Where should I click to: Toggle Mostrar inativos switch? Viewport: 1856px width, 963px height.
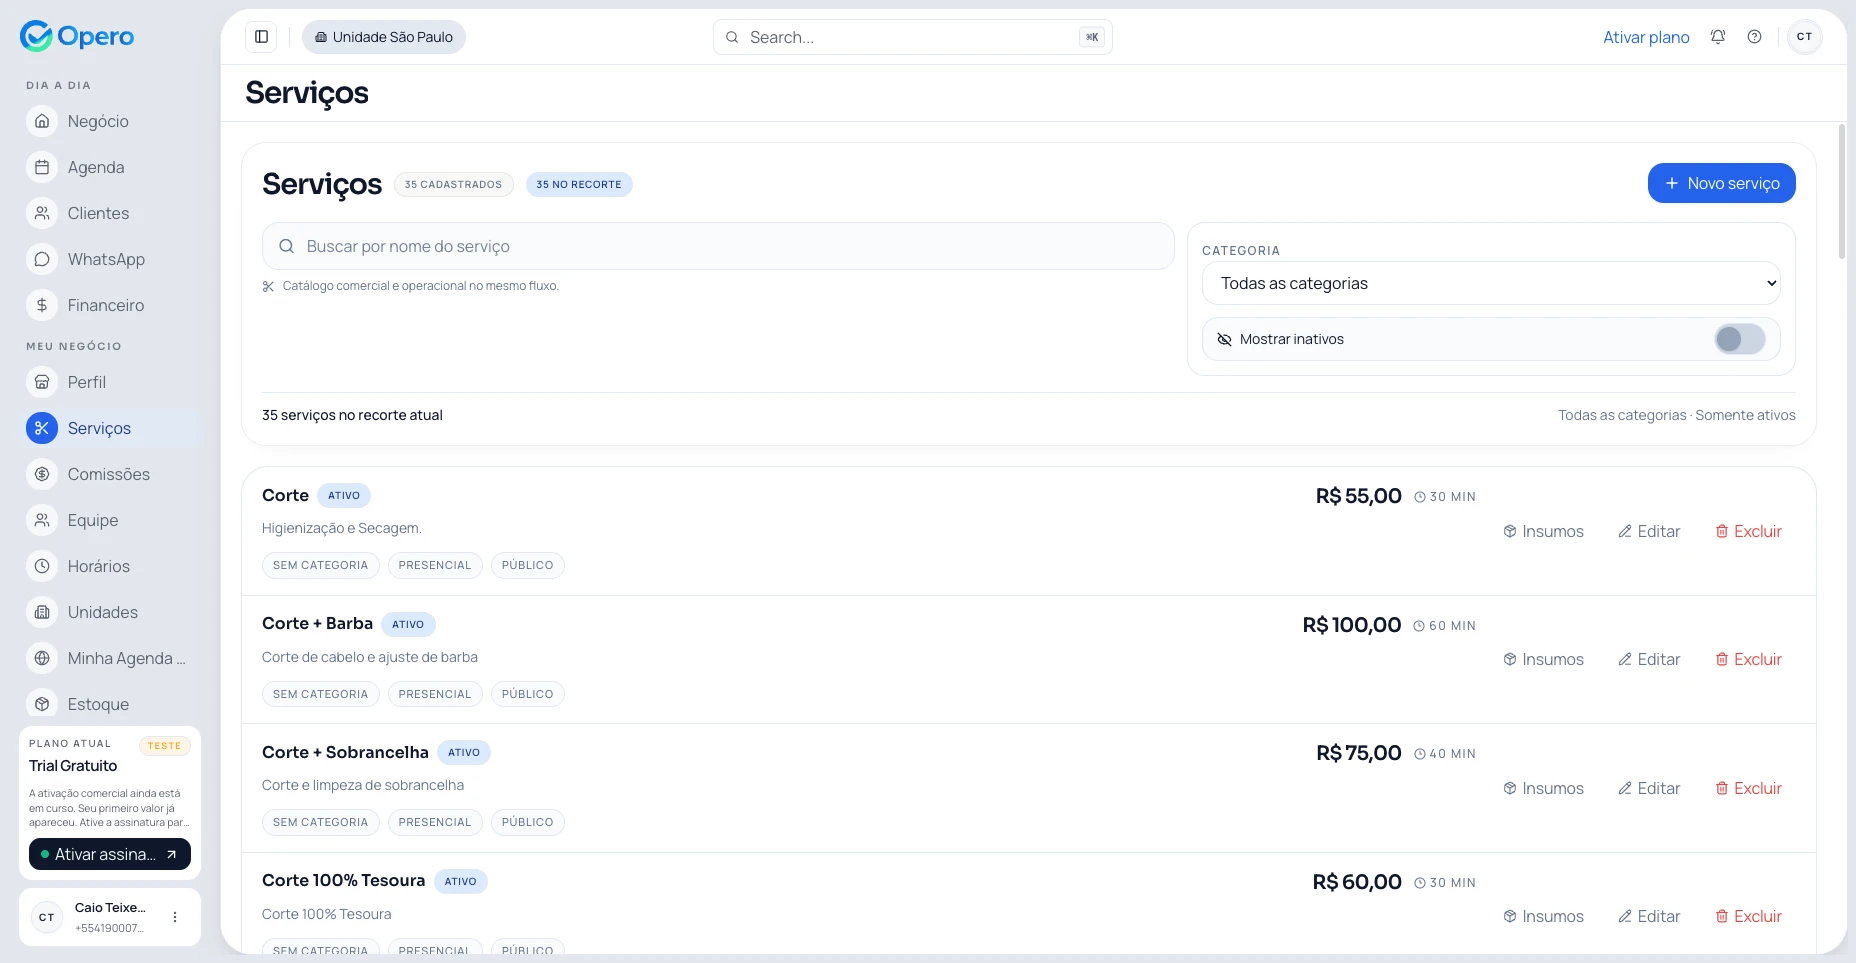coord(1739,339)
